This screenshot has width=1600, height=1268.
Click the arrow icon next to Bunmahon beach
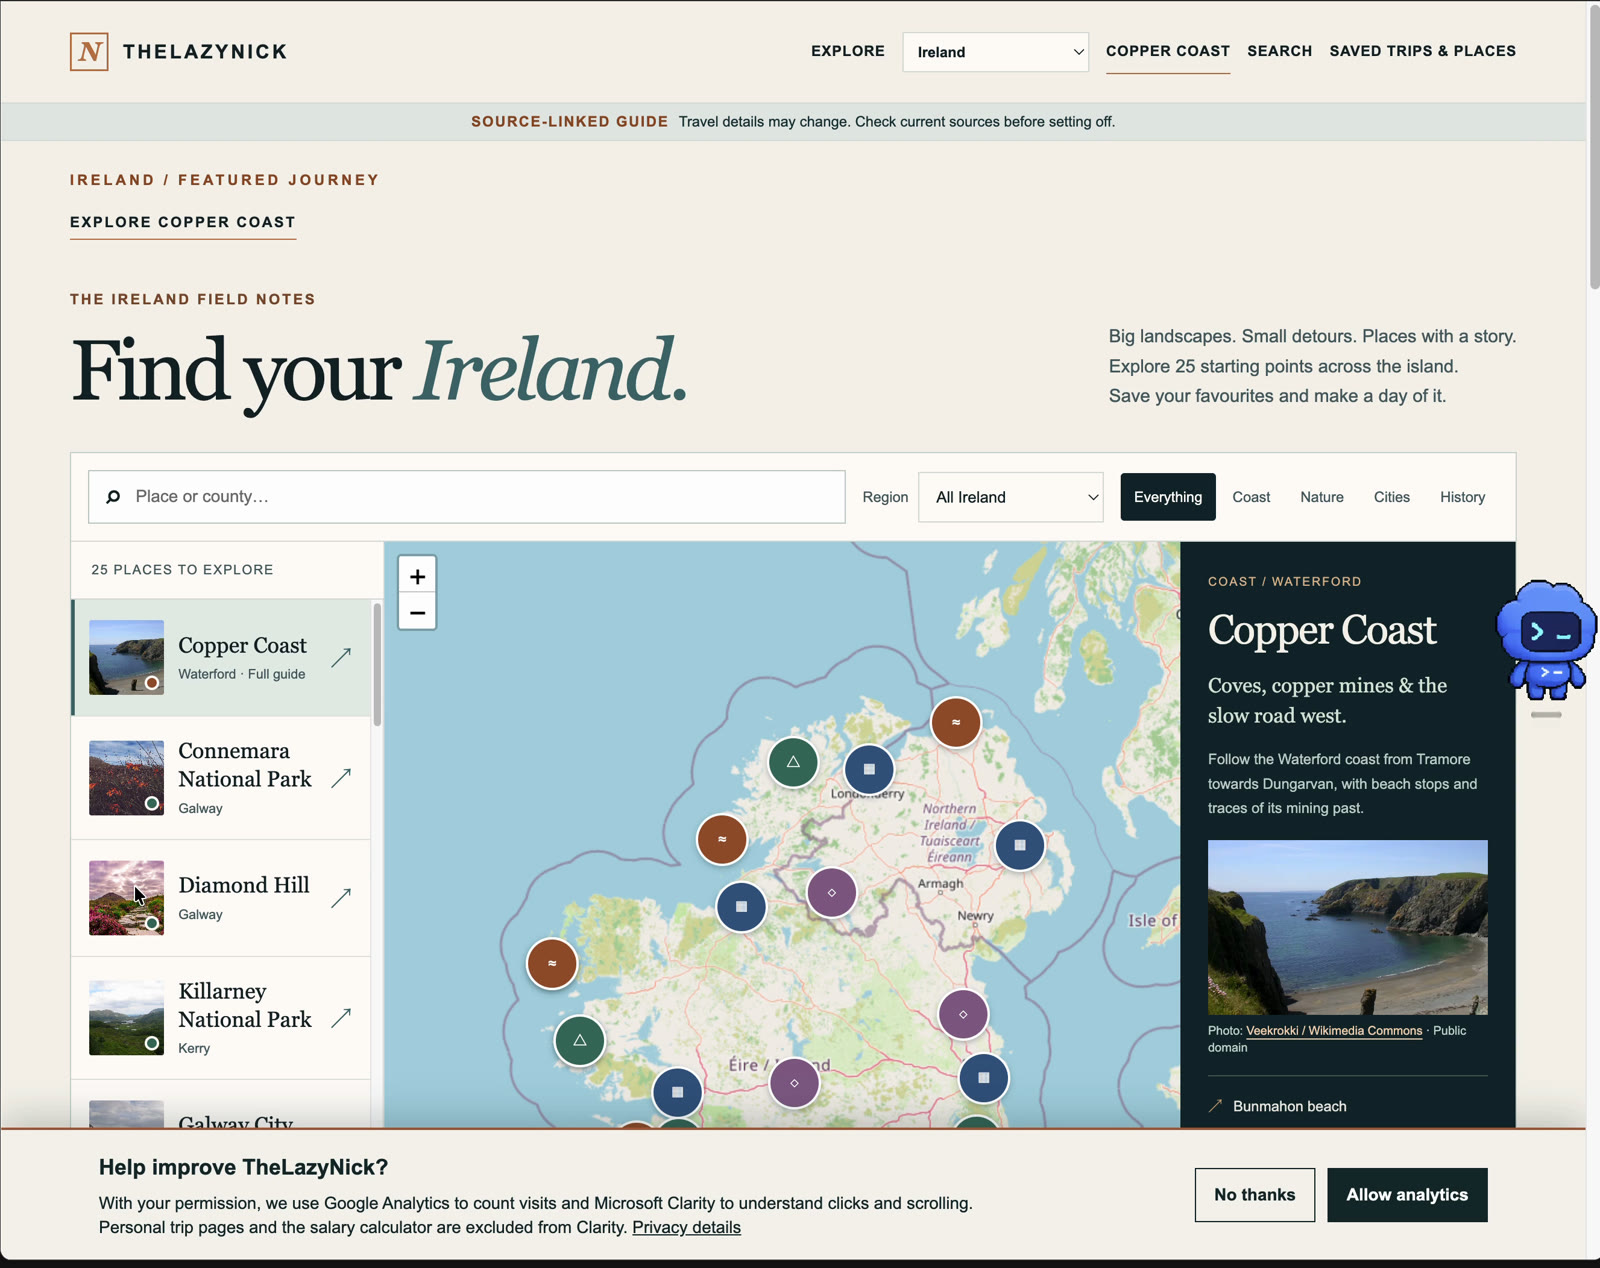click(1216, 1106)
